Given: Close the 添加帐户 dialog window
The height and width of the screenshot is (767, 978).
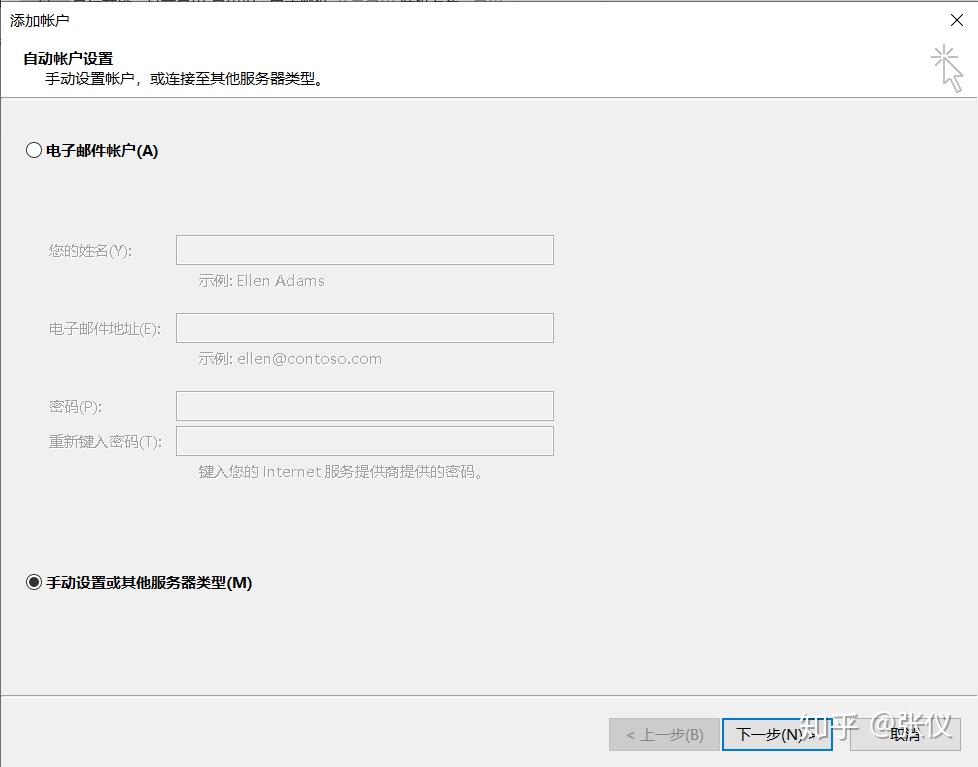Looking at the screenshot, I should click(x=957, y=20).
